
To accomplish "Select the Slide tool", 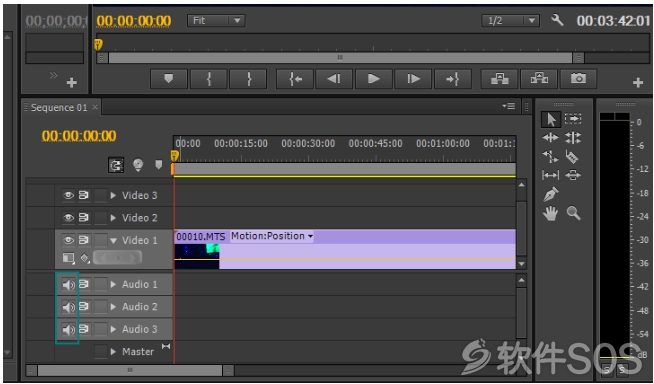I will 573,175.
